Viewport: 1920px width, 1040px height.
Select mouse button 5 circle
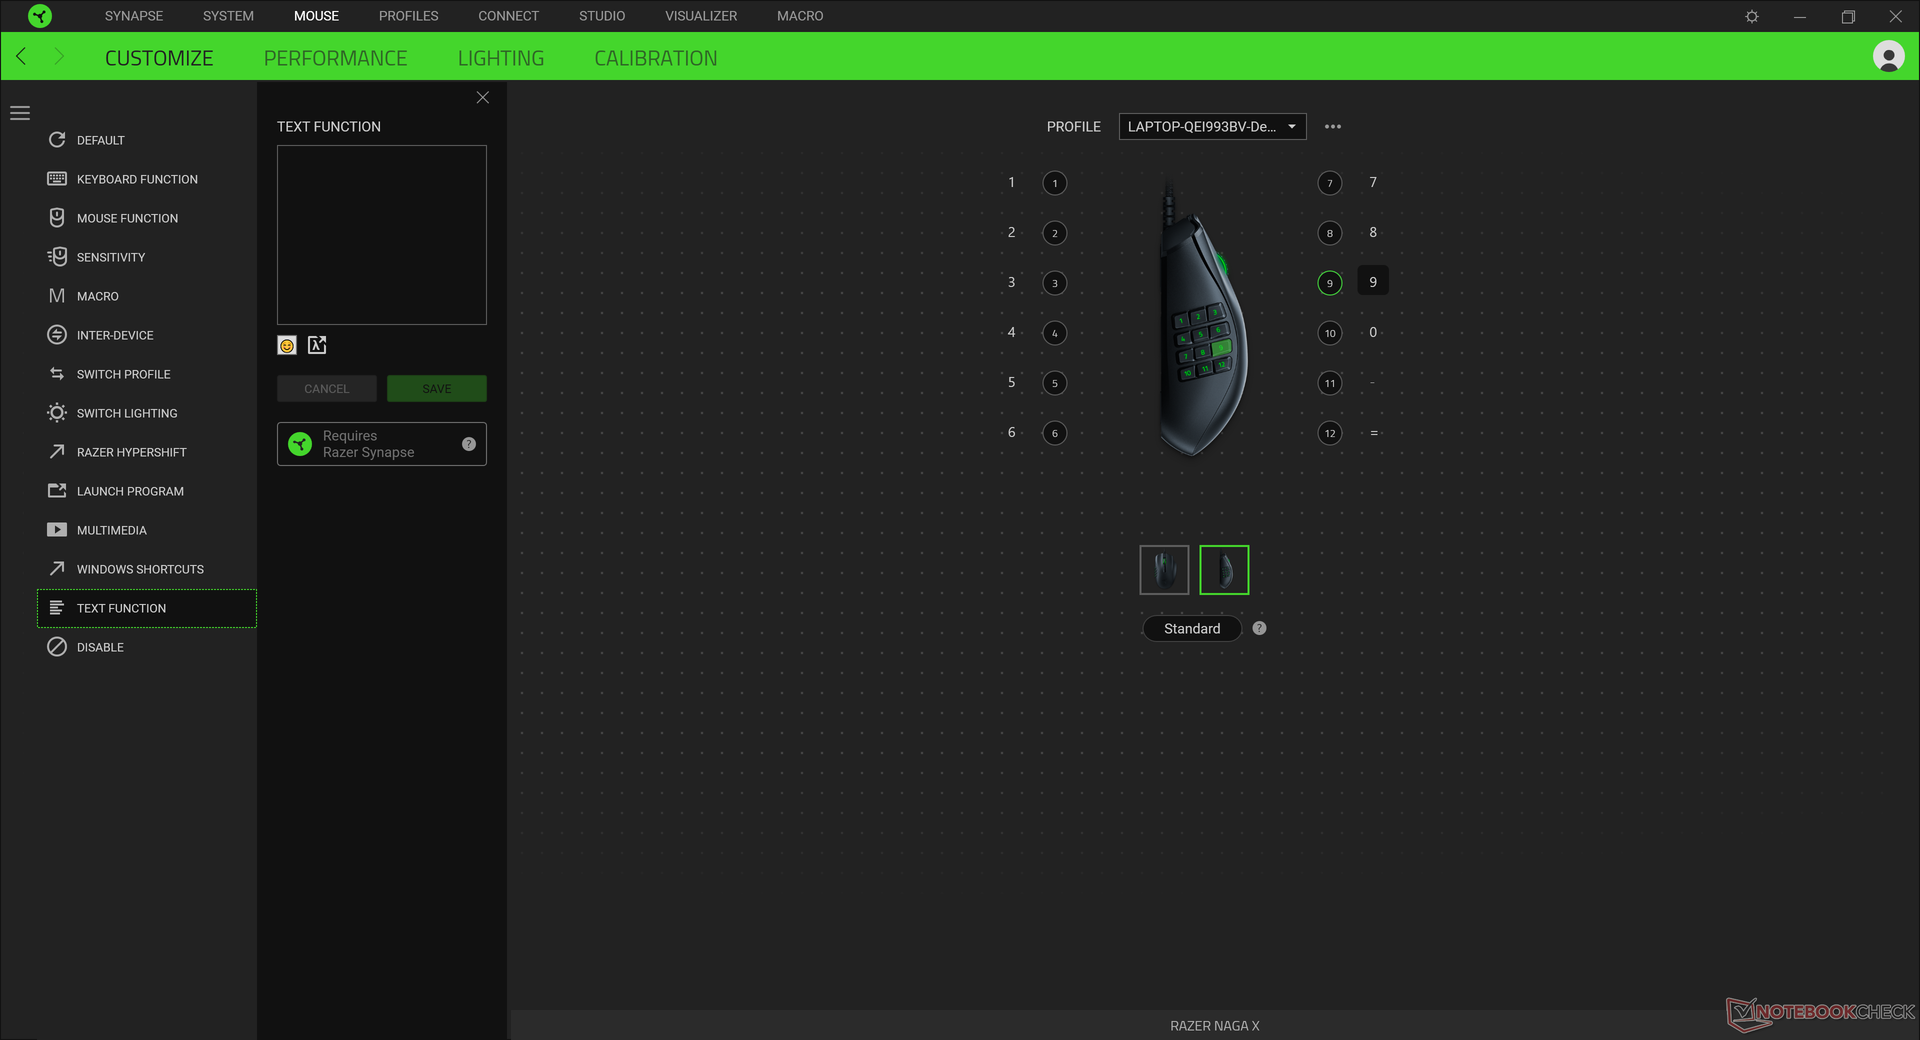pos(1054,383)
